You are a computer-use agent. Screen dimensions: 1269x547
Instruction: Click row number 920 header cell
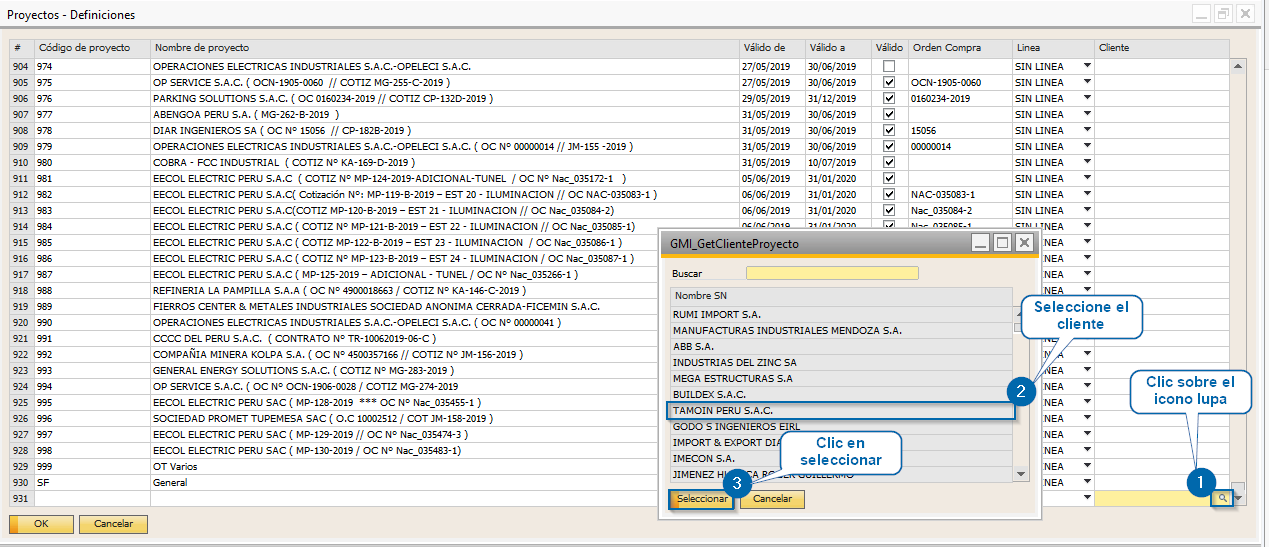pyautogui.click(x=22, y=322)
